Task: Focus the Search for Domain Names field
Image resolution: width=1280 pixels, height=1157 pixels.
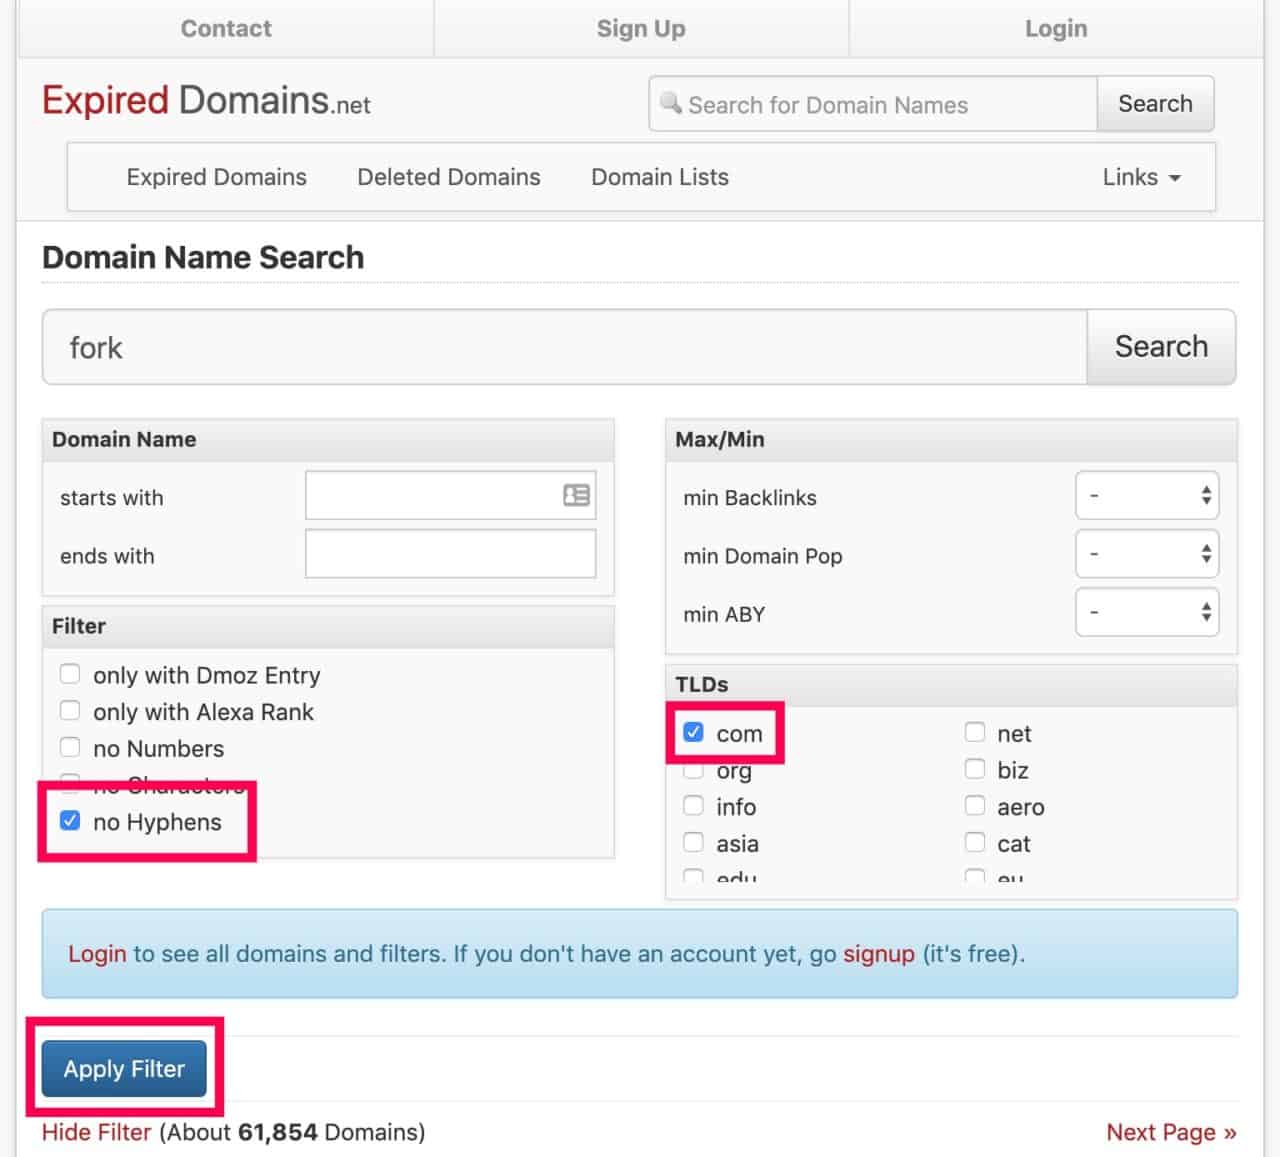Action: [x=873, y=104]
